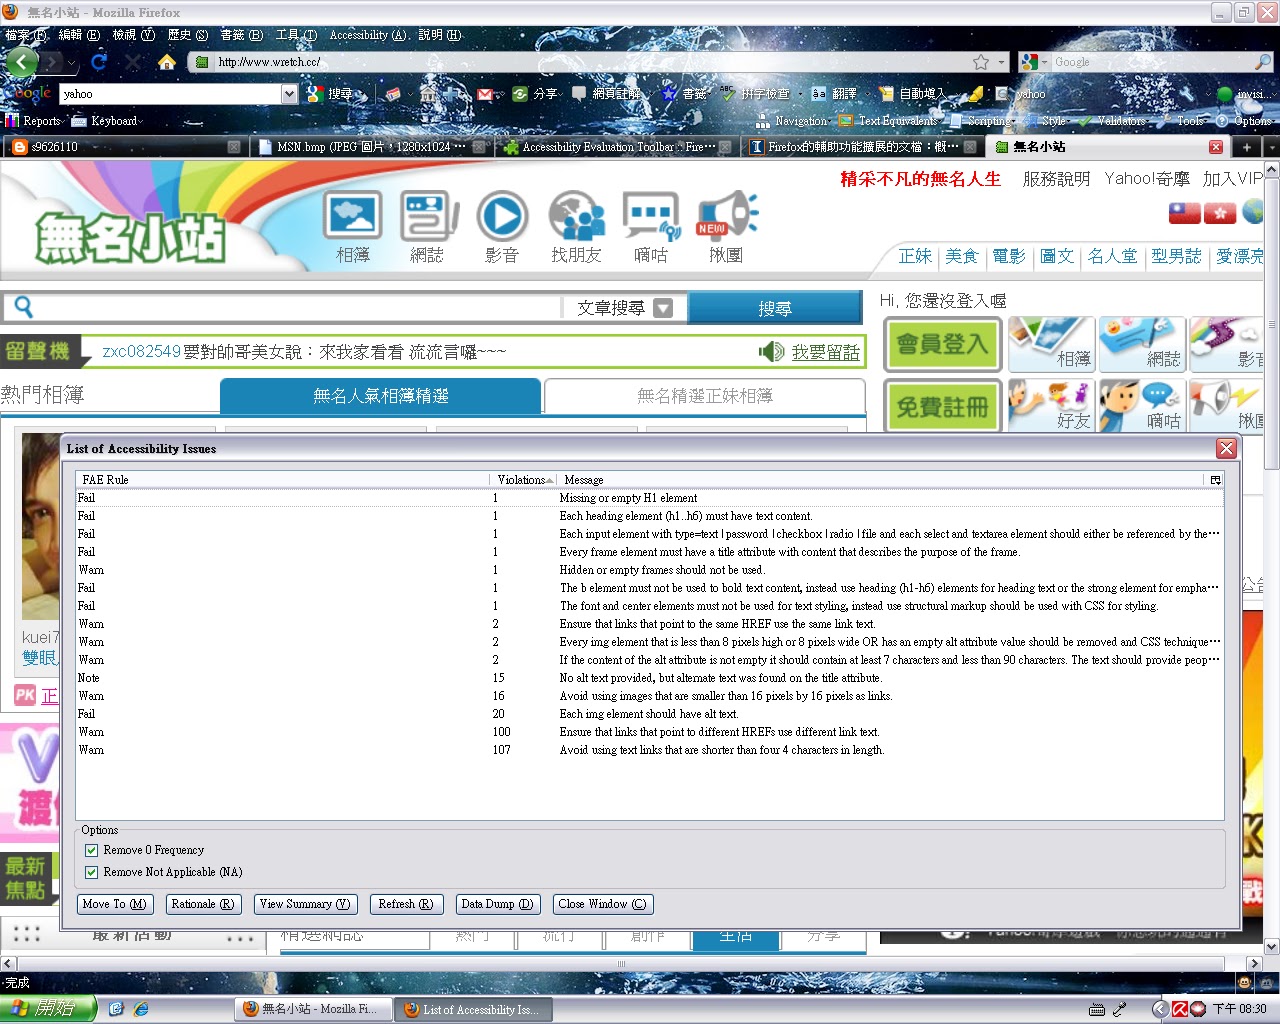The height and width of the screenshot is (1024, 1280).
Task: Click the search magnifier in Google box
Action: [x=1263, y=62]
